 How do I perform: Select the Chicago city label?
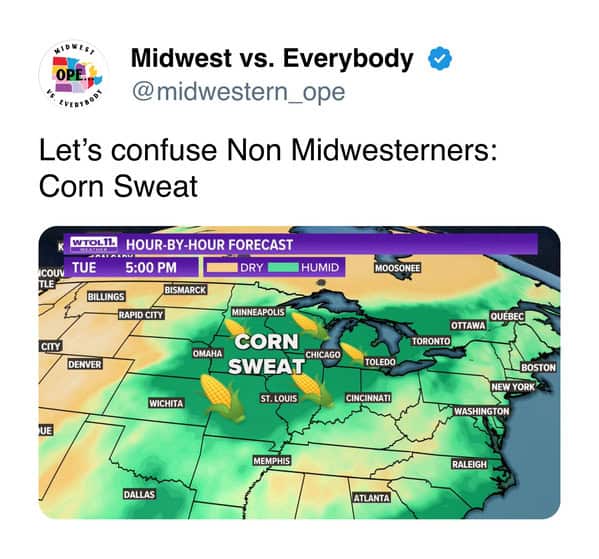tap(323, 355)
